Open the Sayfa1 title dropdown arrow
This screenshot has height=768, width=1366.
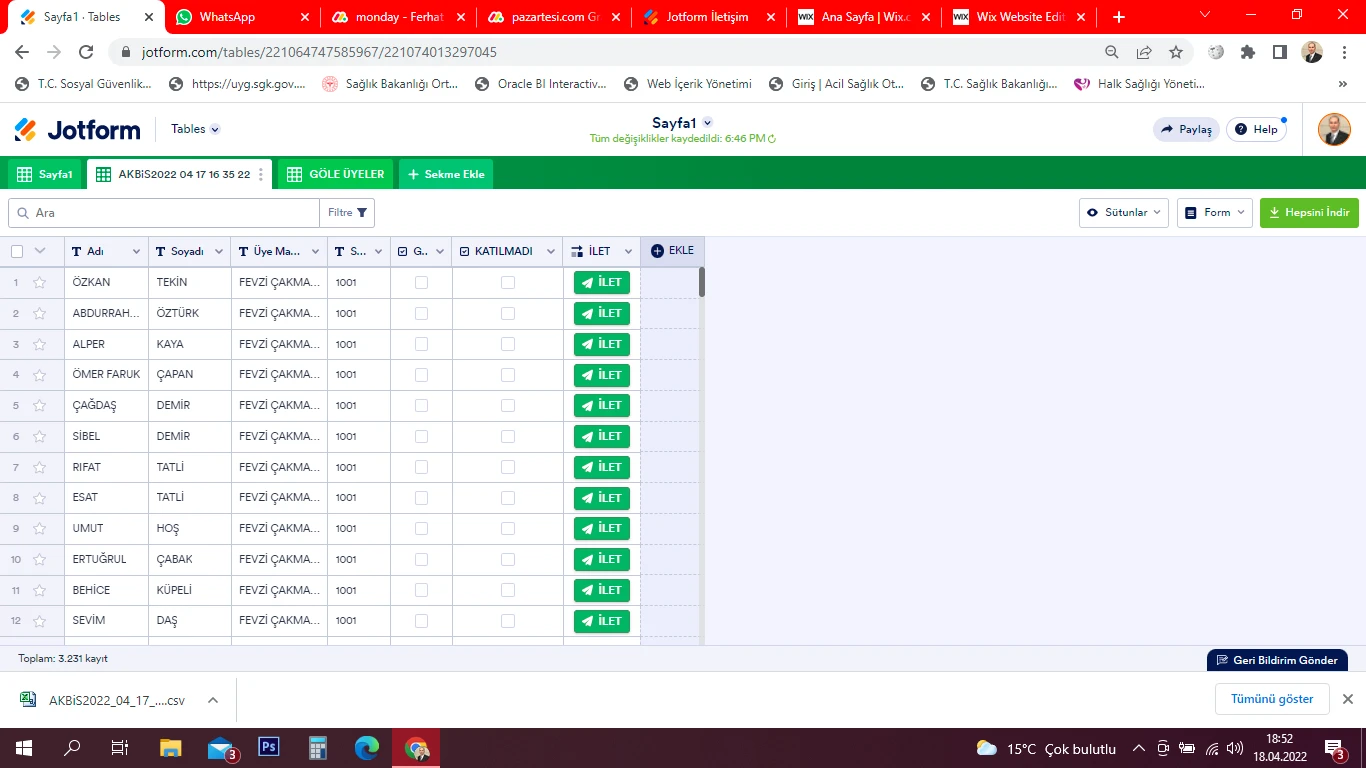pos(706,122)
